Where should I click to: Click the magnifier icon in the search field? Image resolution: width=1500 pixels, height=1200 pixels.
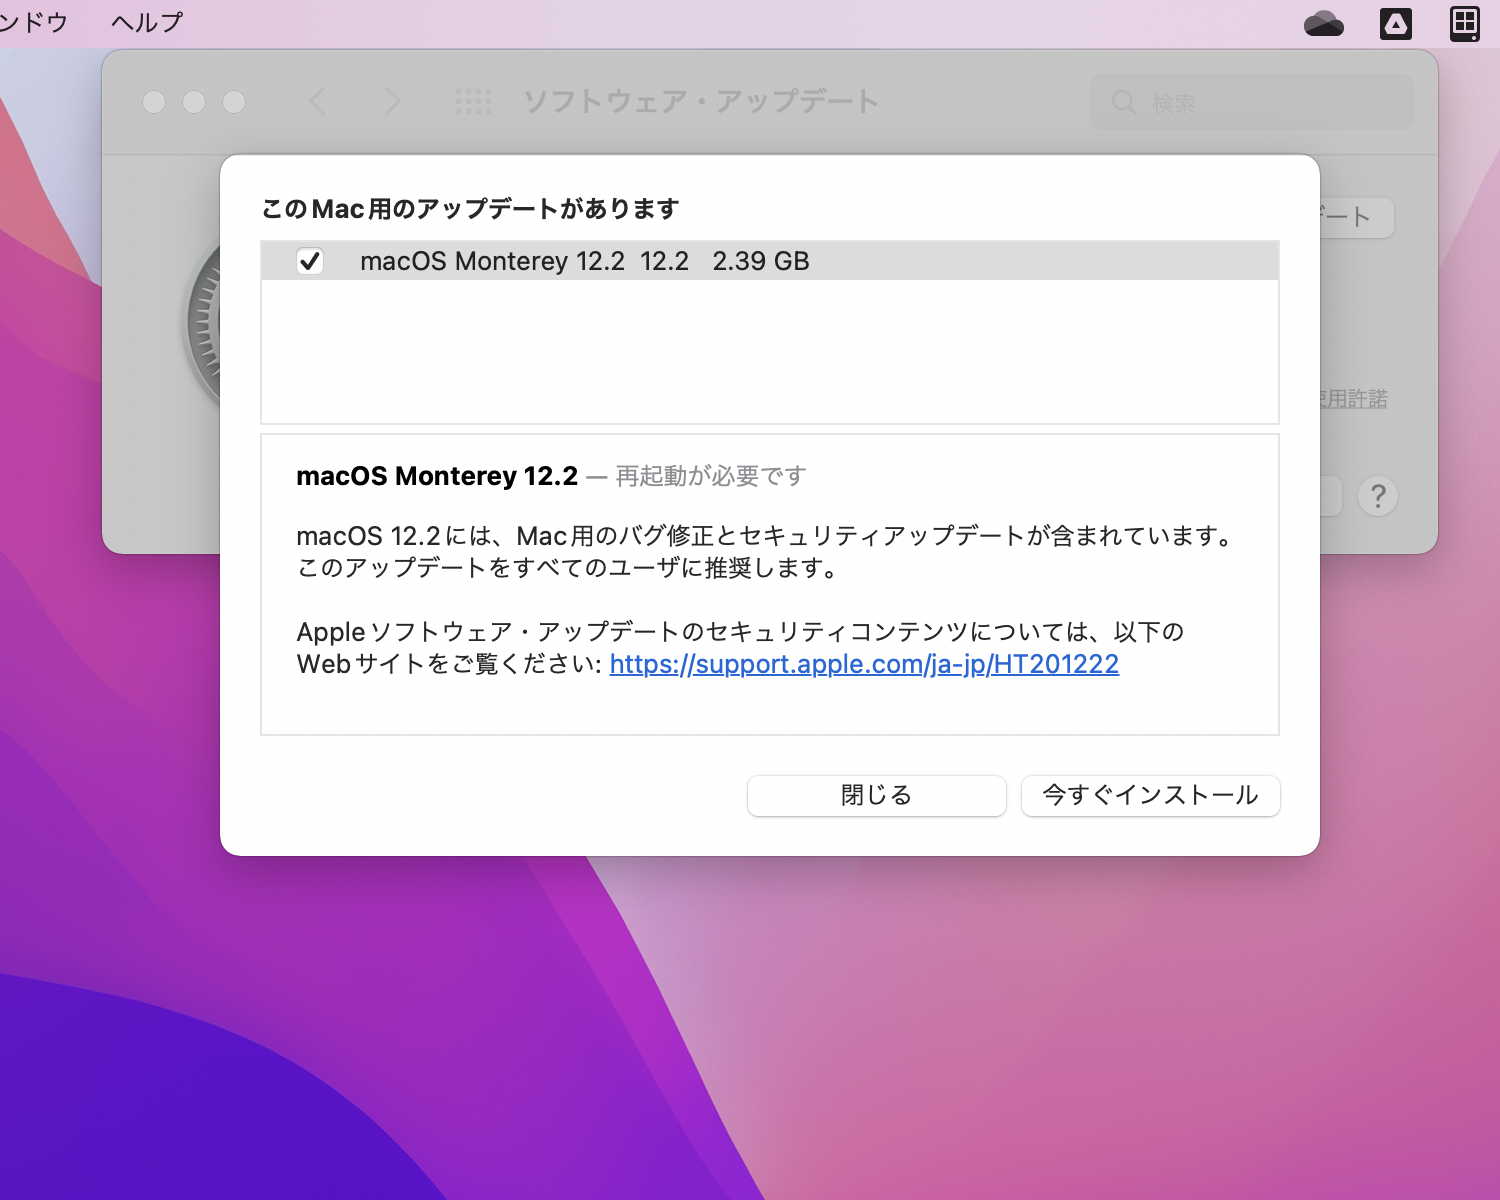[1124, 101]
